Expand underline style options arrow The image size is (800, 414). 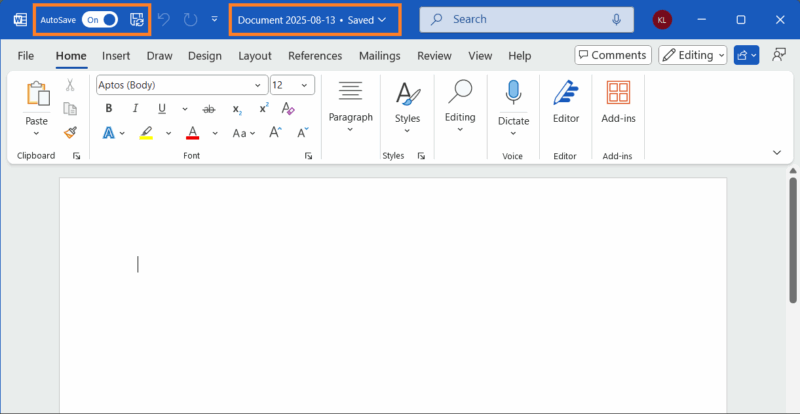[x=185, y=109]
